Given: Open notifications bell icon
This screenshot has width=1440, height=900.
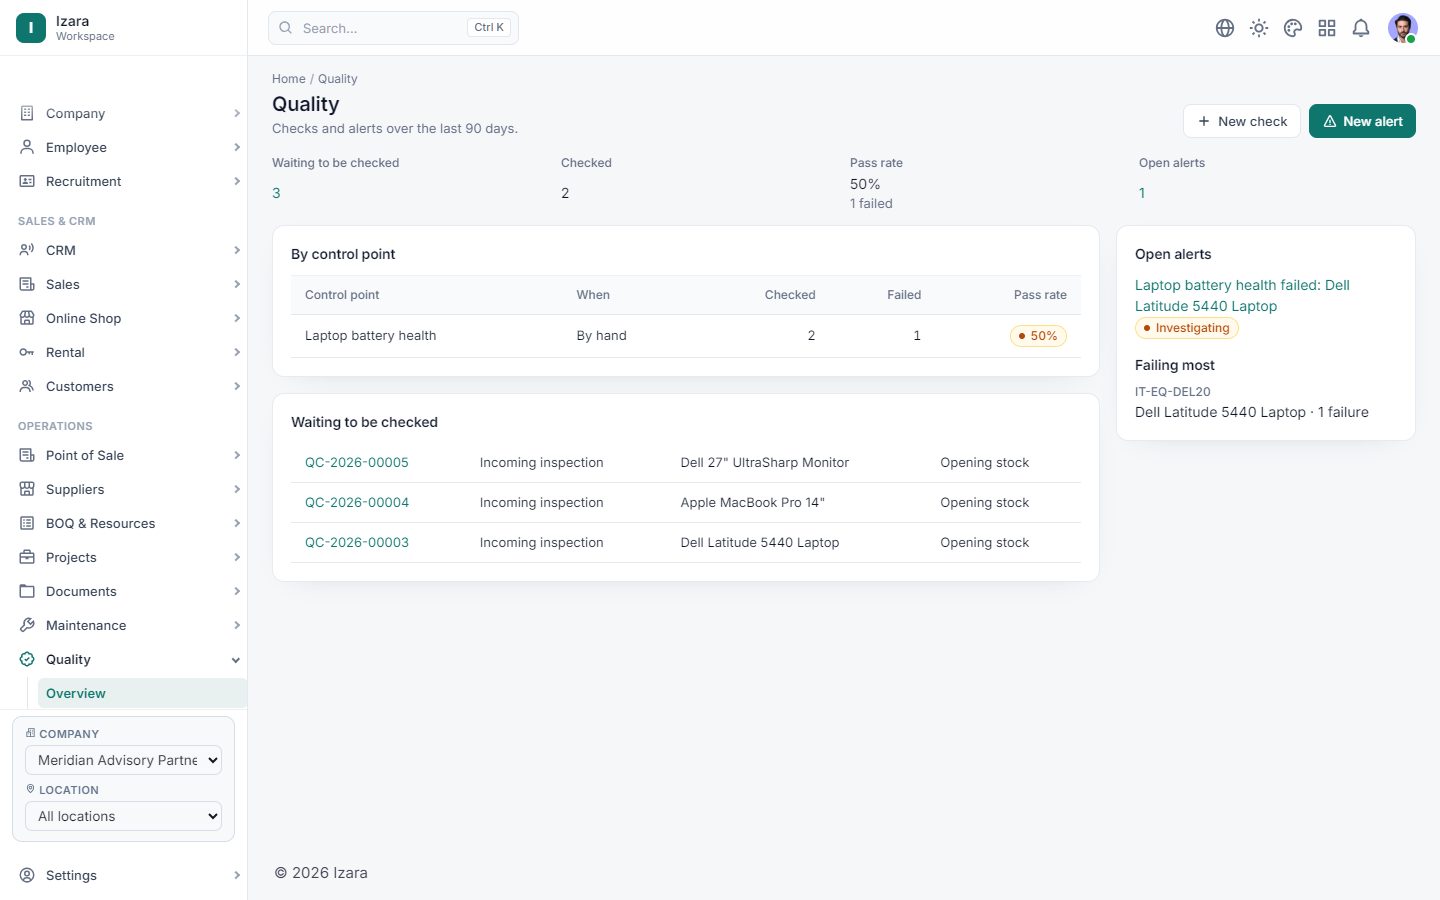Looking at the screenshot, I should (x=1361, y=28).
